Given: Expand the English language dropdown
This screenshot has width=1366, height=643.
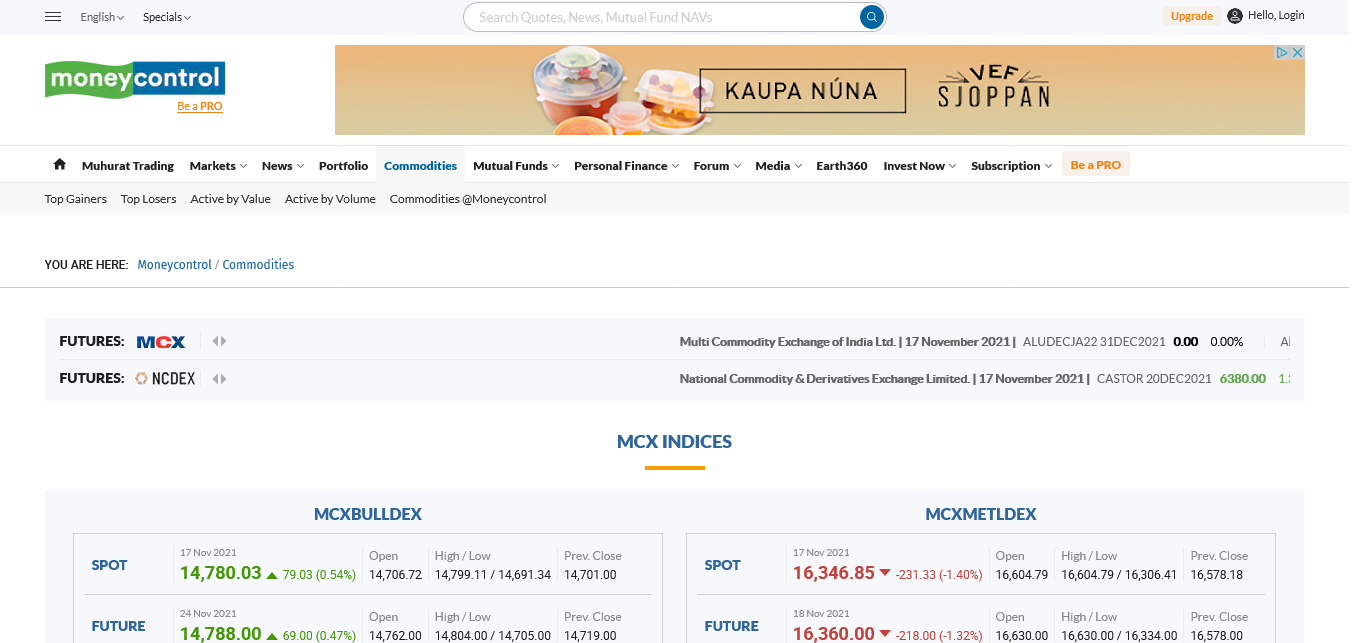Looking at the screenshot, I should coord(102,17).
